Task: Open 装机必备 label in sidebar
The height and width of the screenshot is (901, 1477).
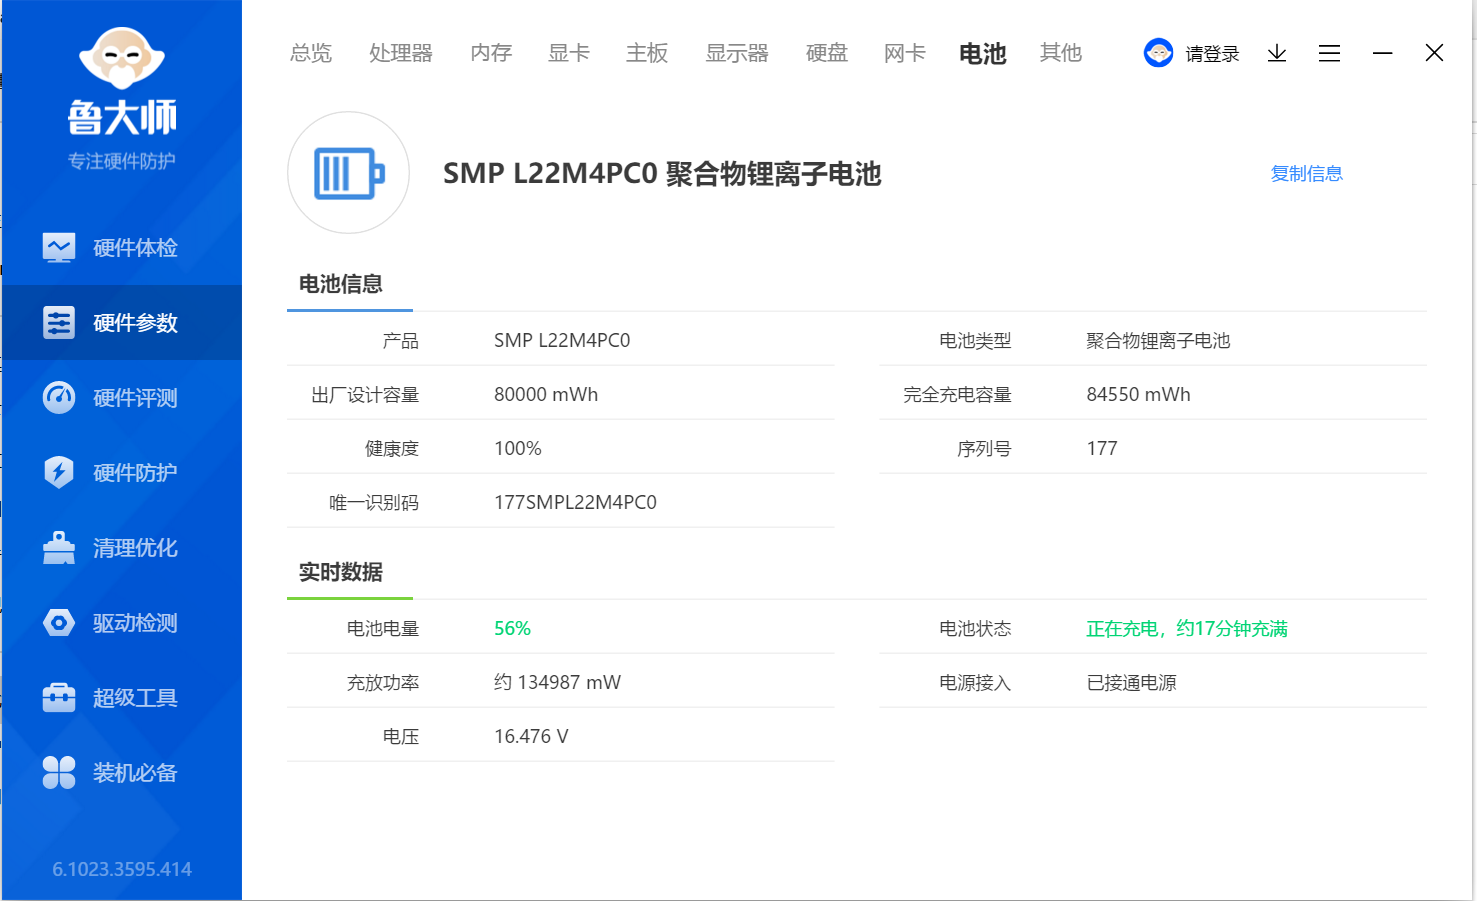Action: point(135,773)
